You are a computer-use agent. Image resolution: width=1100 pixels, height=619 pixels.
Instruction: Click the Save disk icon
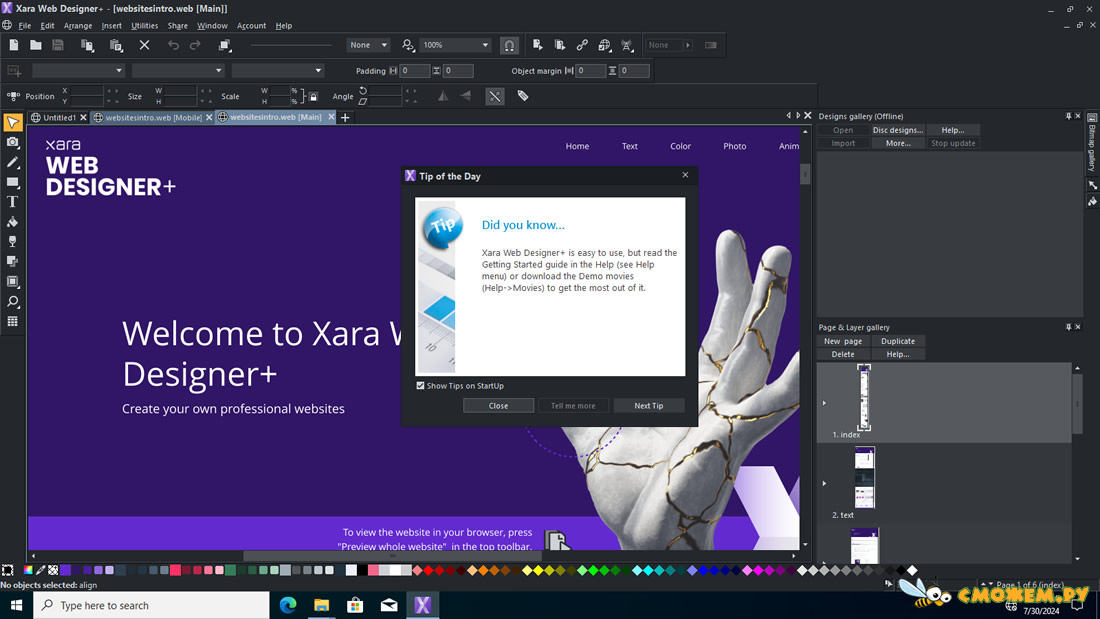coord(58,45)
